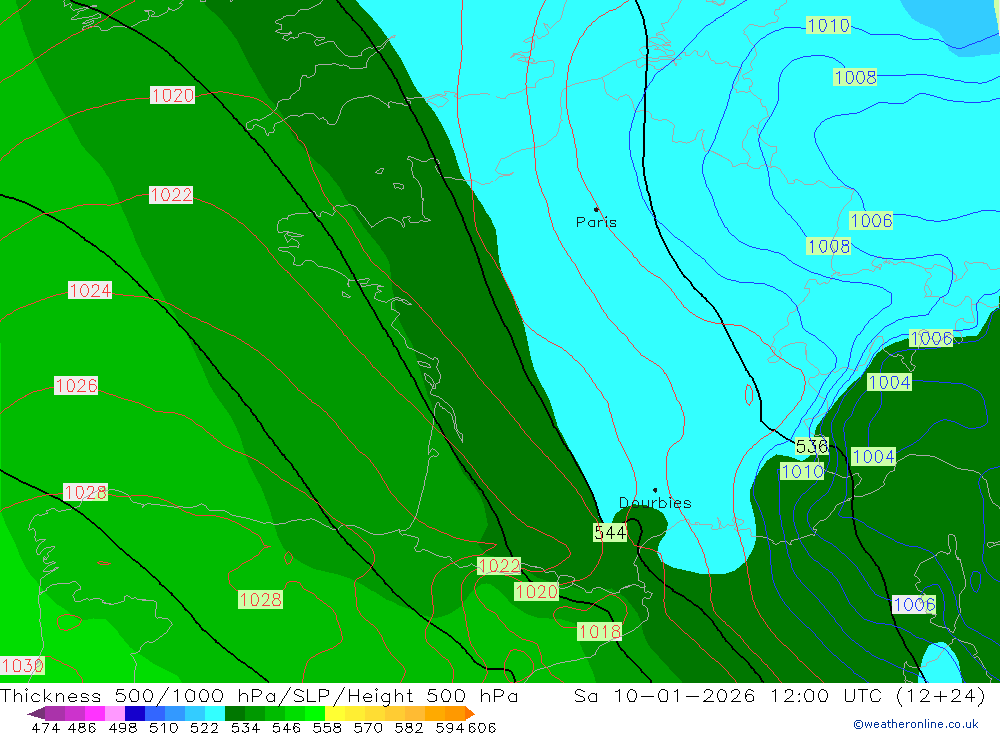Click legend value 534

click(x=245, y=728)
